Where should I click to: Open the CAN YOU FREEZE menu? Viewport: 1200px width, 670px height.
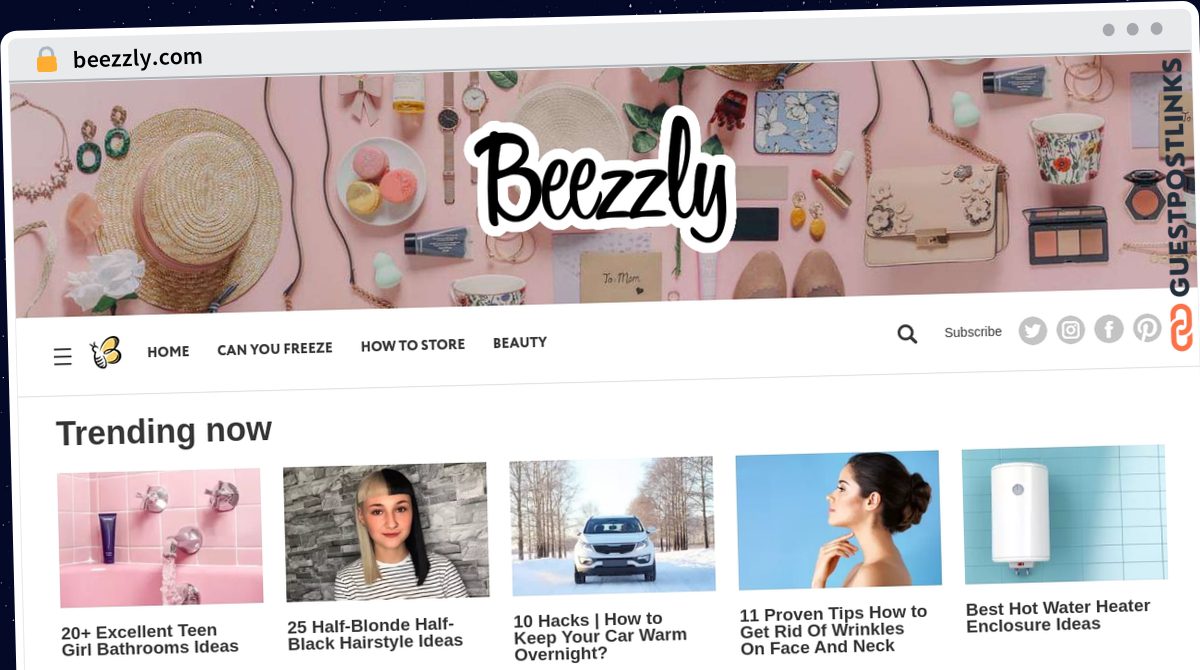(275, 348)
